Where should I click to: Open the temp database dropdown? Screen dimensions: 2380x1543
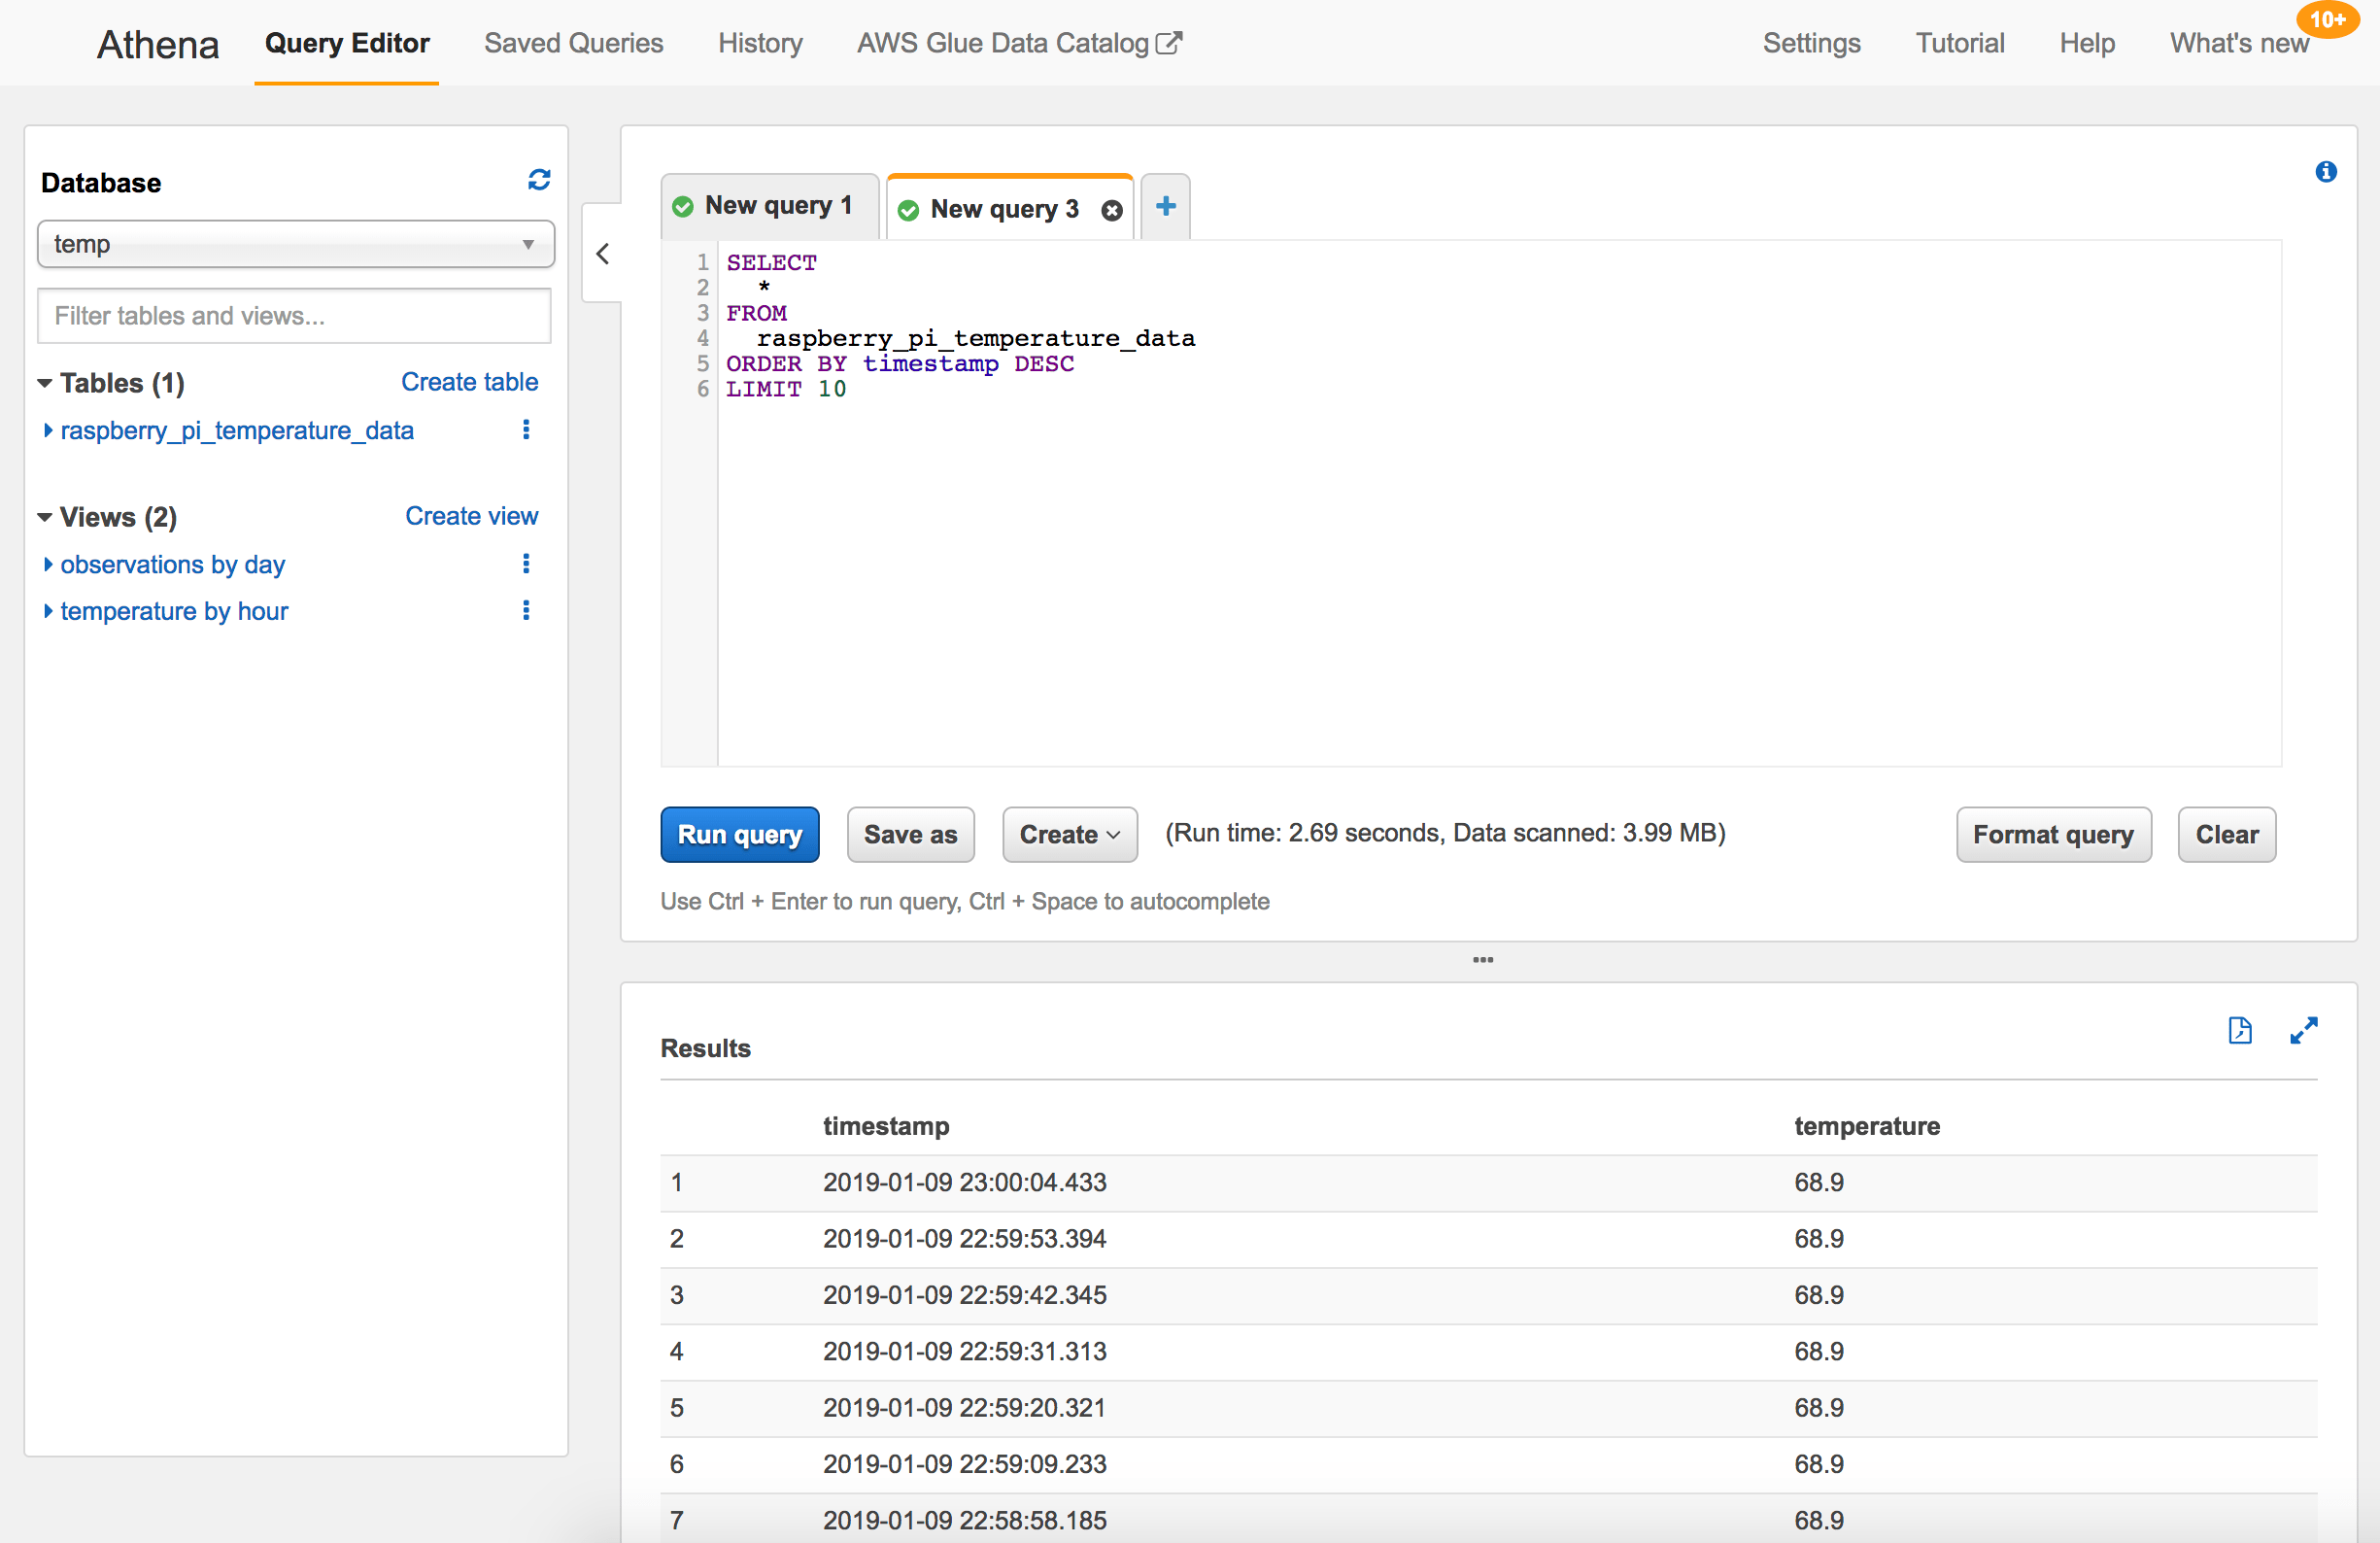click(x=295, y=244)
